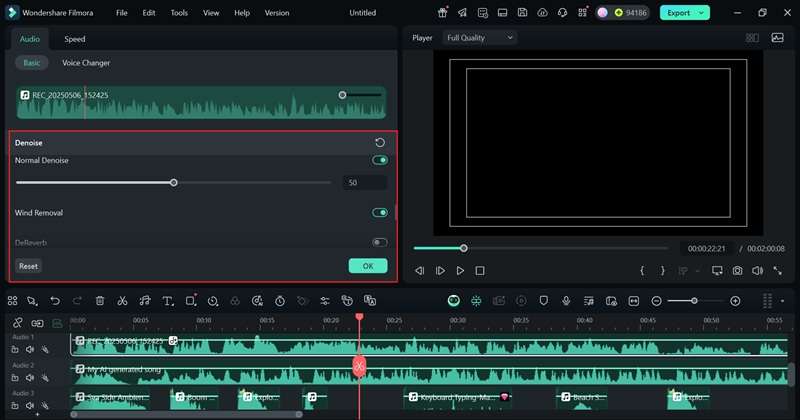Select the Basic sub-tab
Image resolution: width=800 pixels, height=420 pixels.
click(32, 63)
